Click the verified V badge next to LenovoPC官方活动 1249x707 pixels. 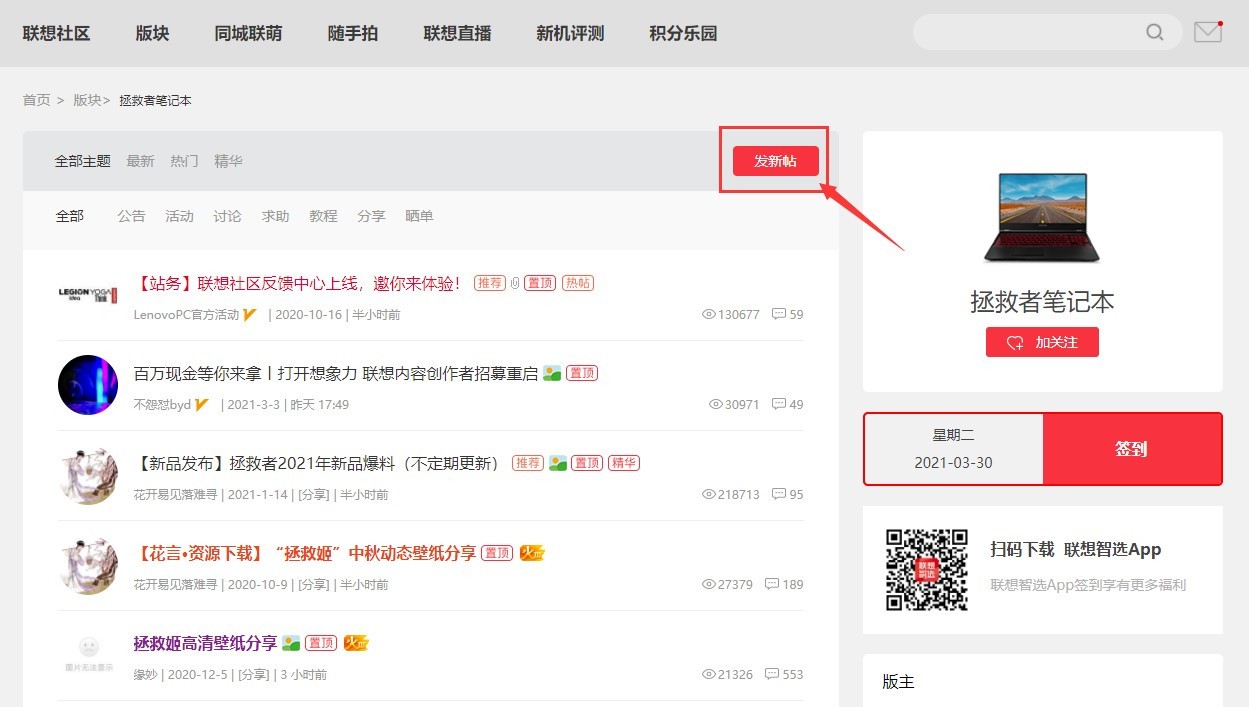pos(250,314)
